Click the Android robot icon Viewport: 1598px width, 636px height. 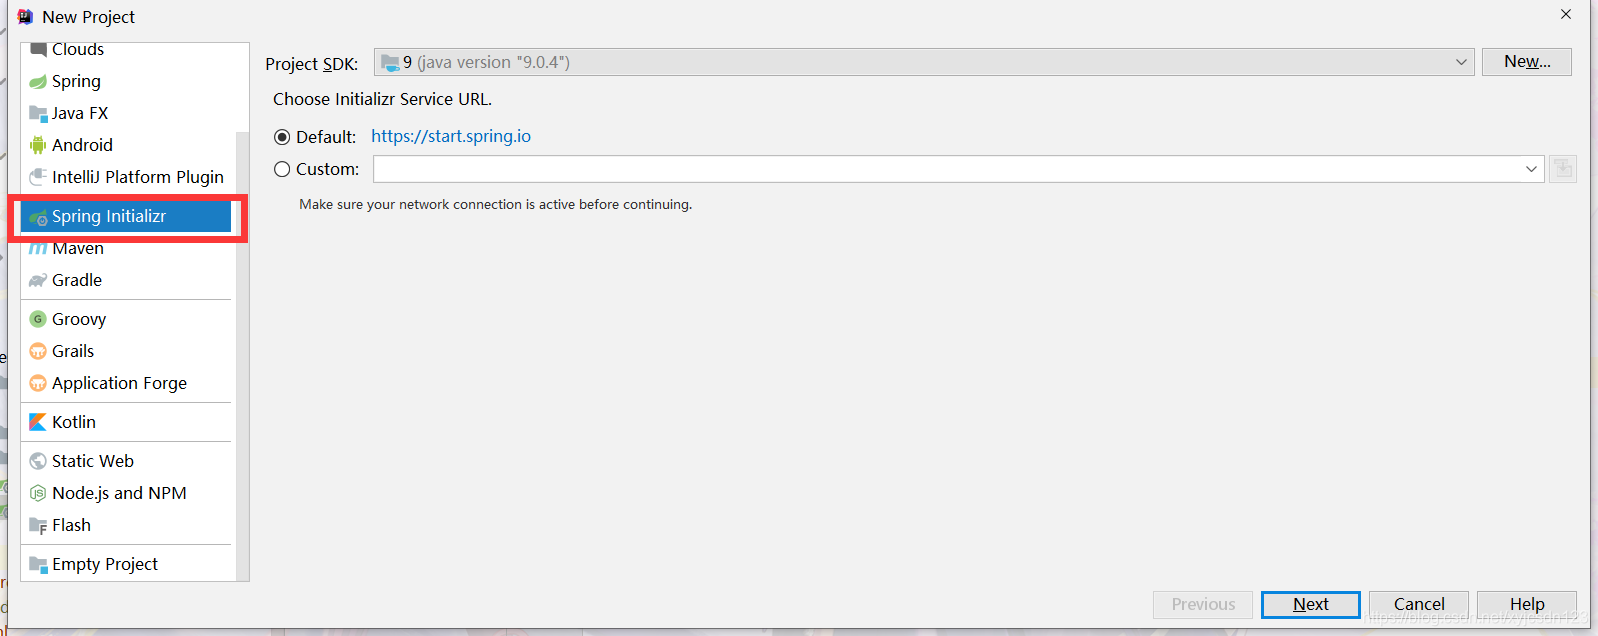coord(38,145)
